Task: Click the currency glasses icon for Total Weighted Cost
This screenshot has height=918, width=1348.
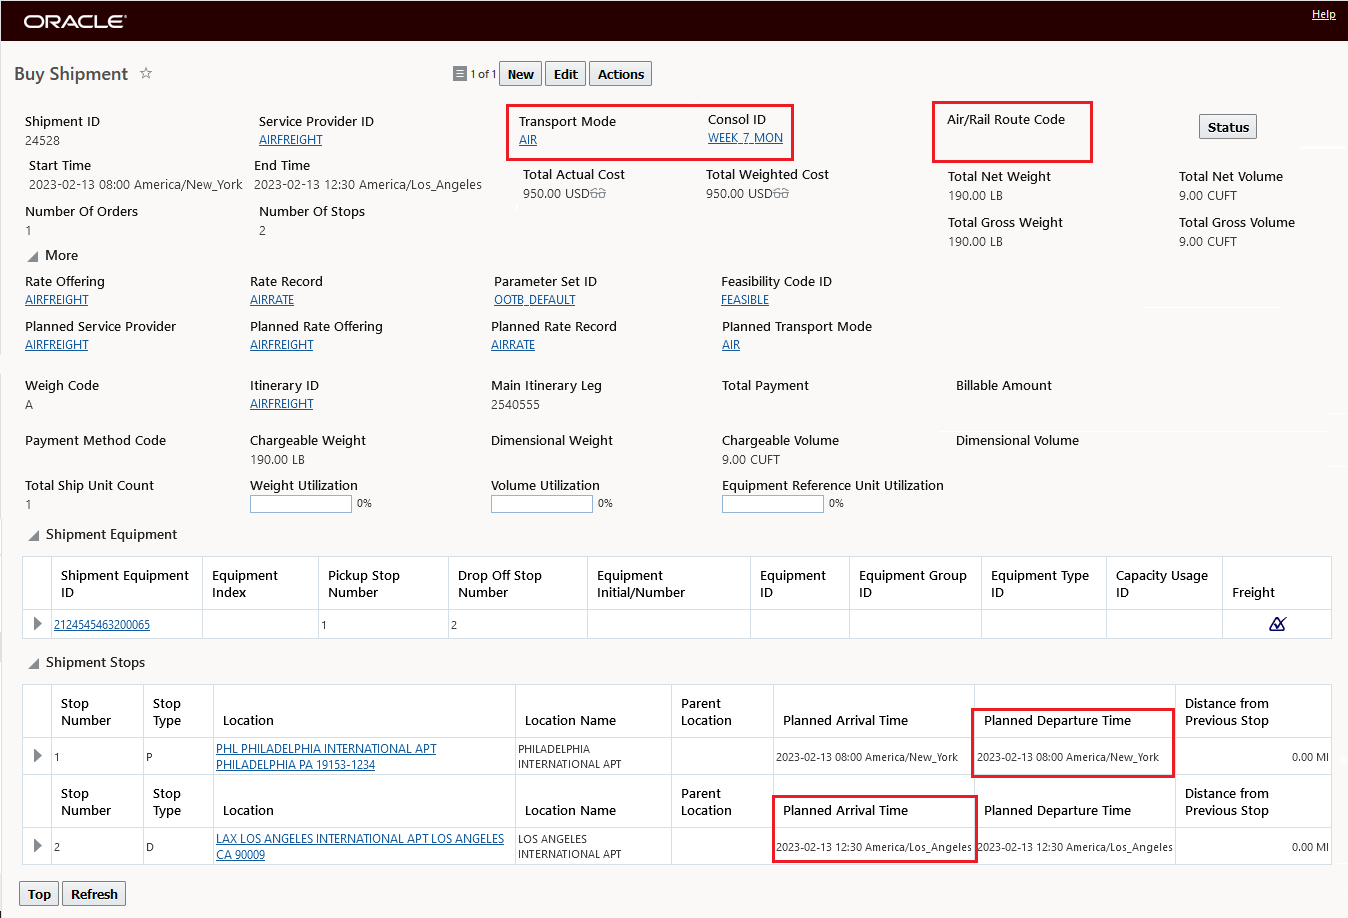Action: [781, 193]
